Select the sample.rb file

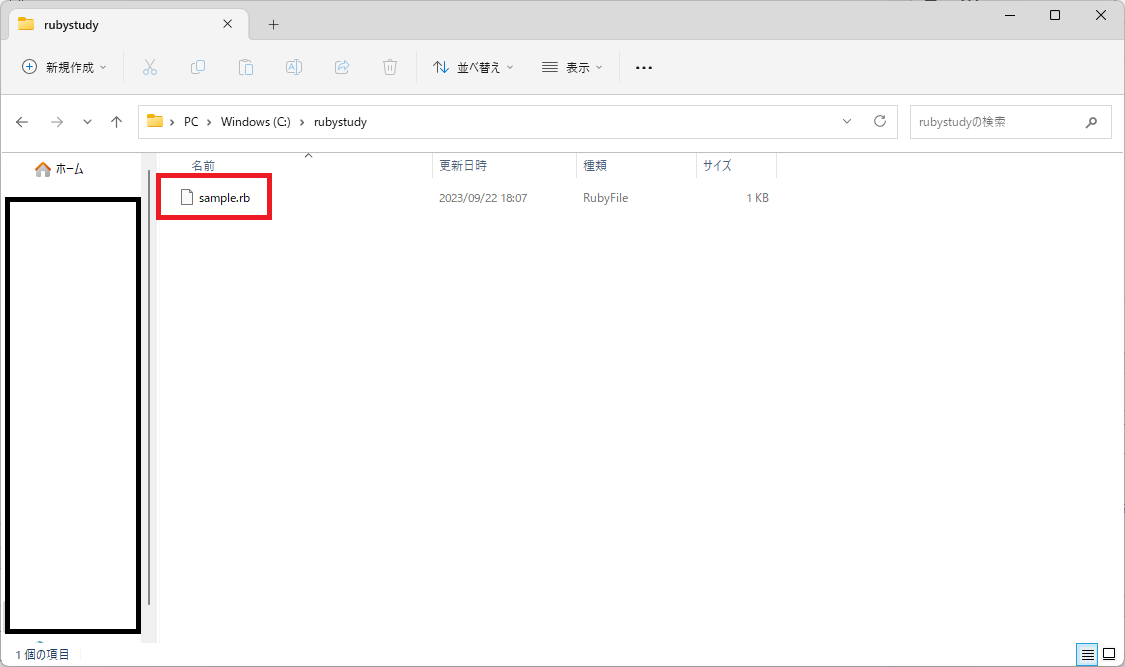tap(223, 198)
